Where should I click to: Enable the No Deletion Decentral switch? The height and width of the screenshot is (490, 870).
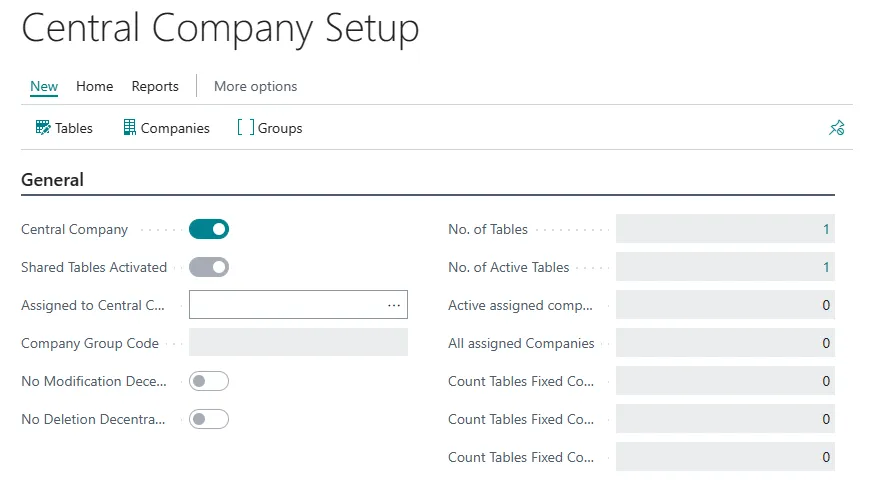[209, 419]
